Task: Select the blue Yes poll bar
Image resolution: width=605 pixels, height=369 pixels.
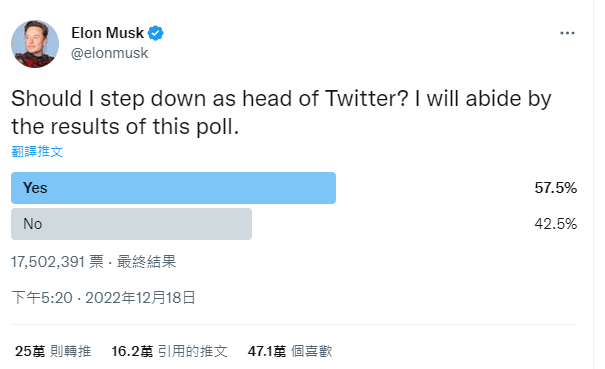Action: (173, 188)
